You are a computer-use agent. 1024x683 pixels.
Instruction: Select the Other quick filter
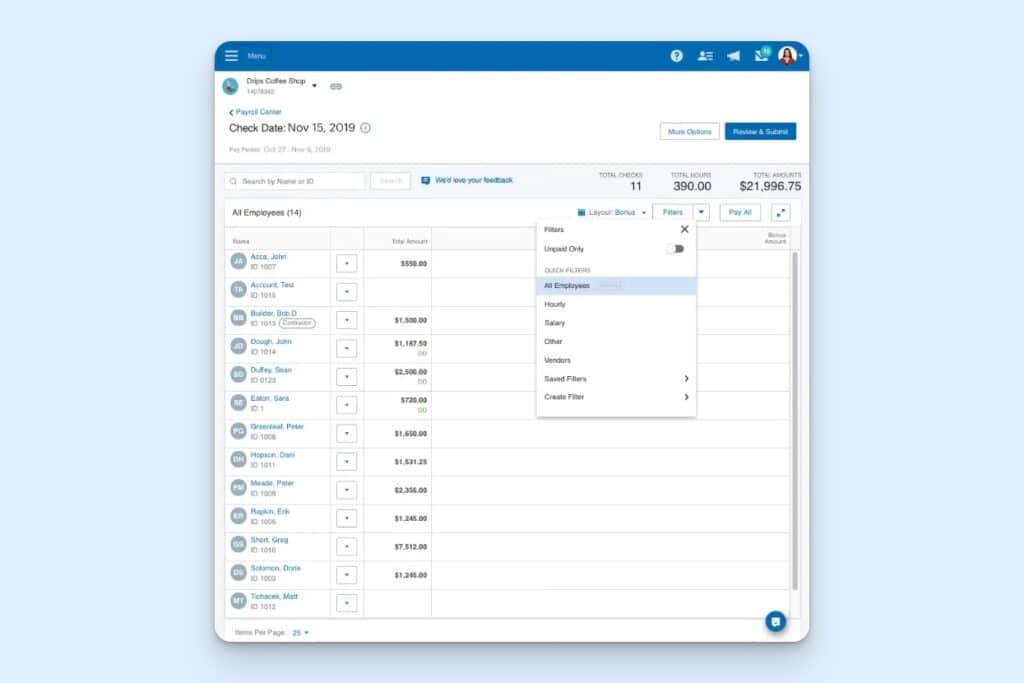(616, 342)
